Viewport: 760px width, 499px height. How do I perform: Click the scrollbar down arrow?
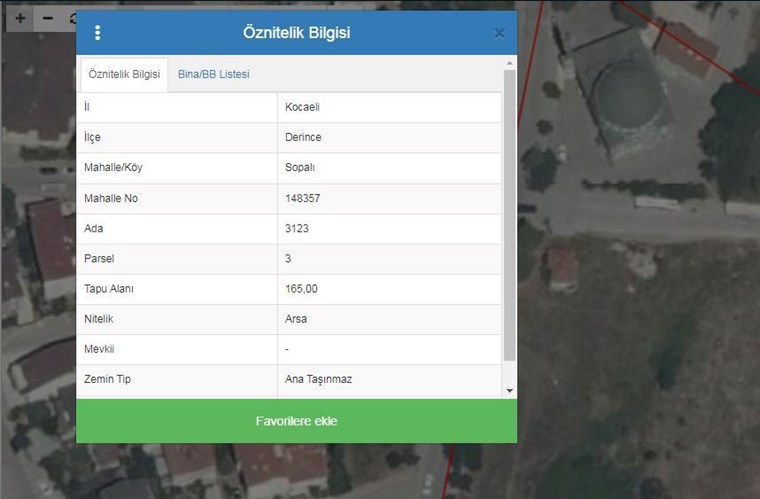pos(509,390)
